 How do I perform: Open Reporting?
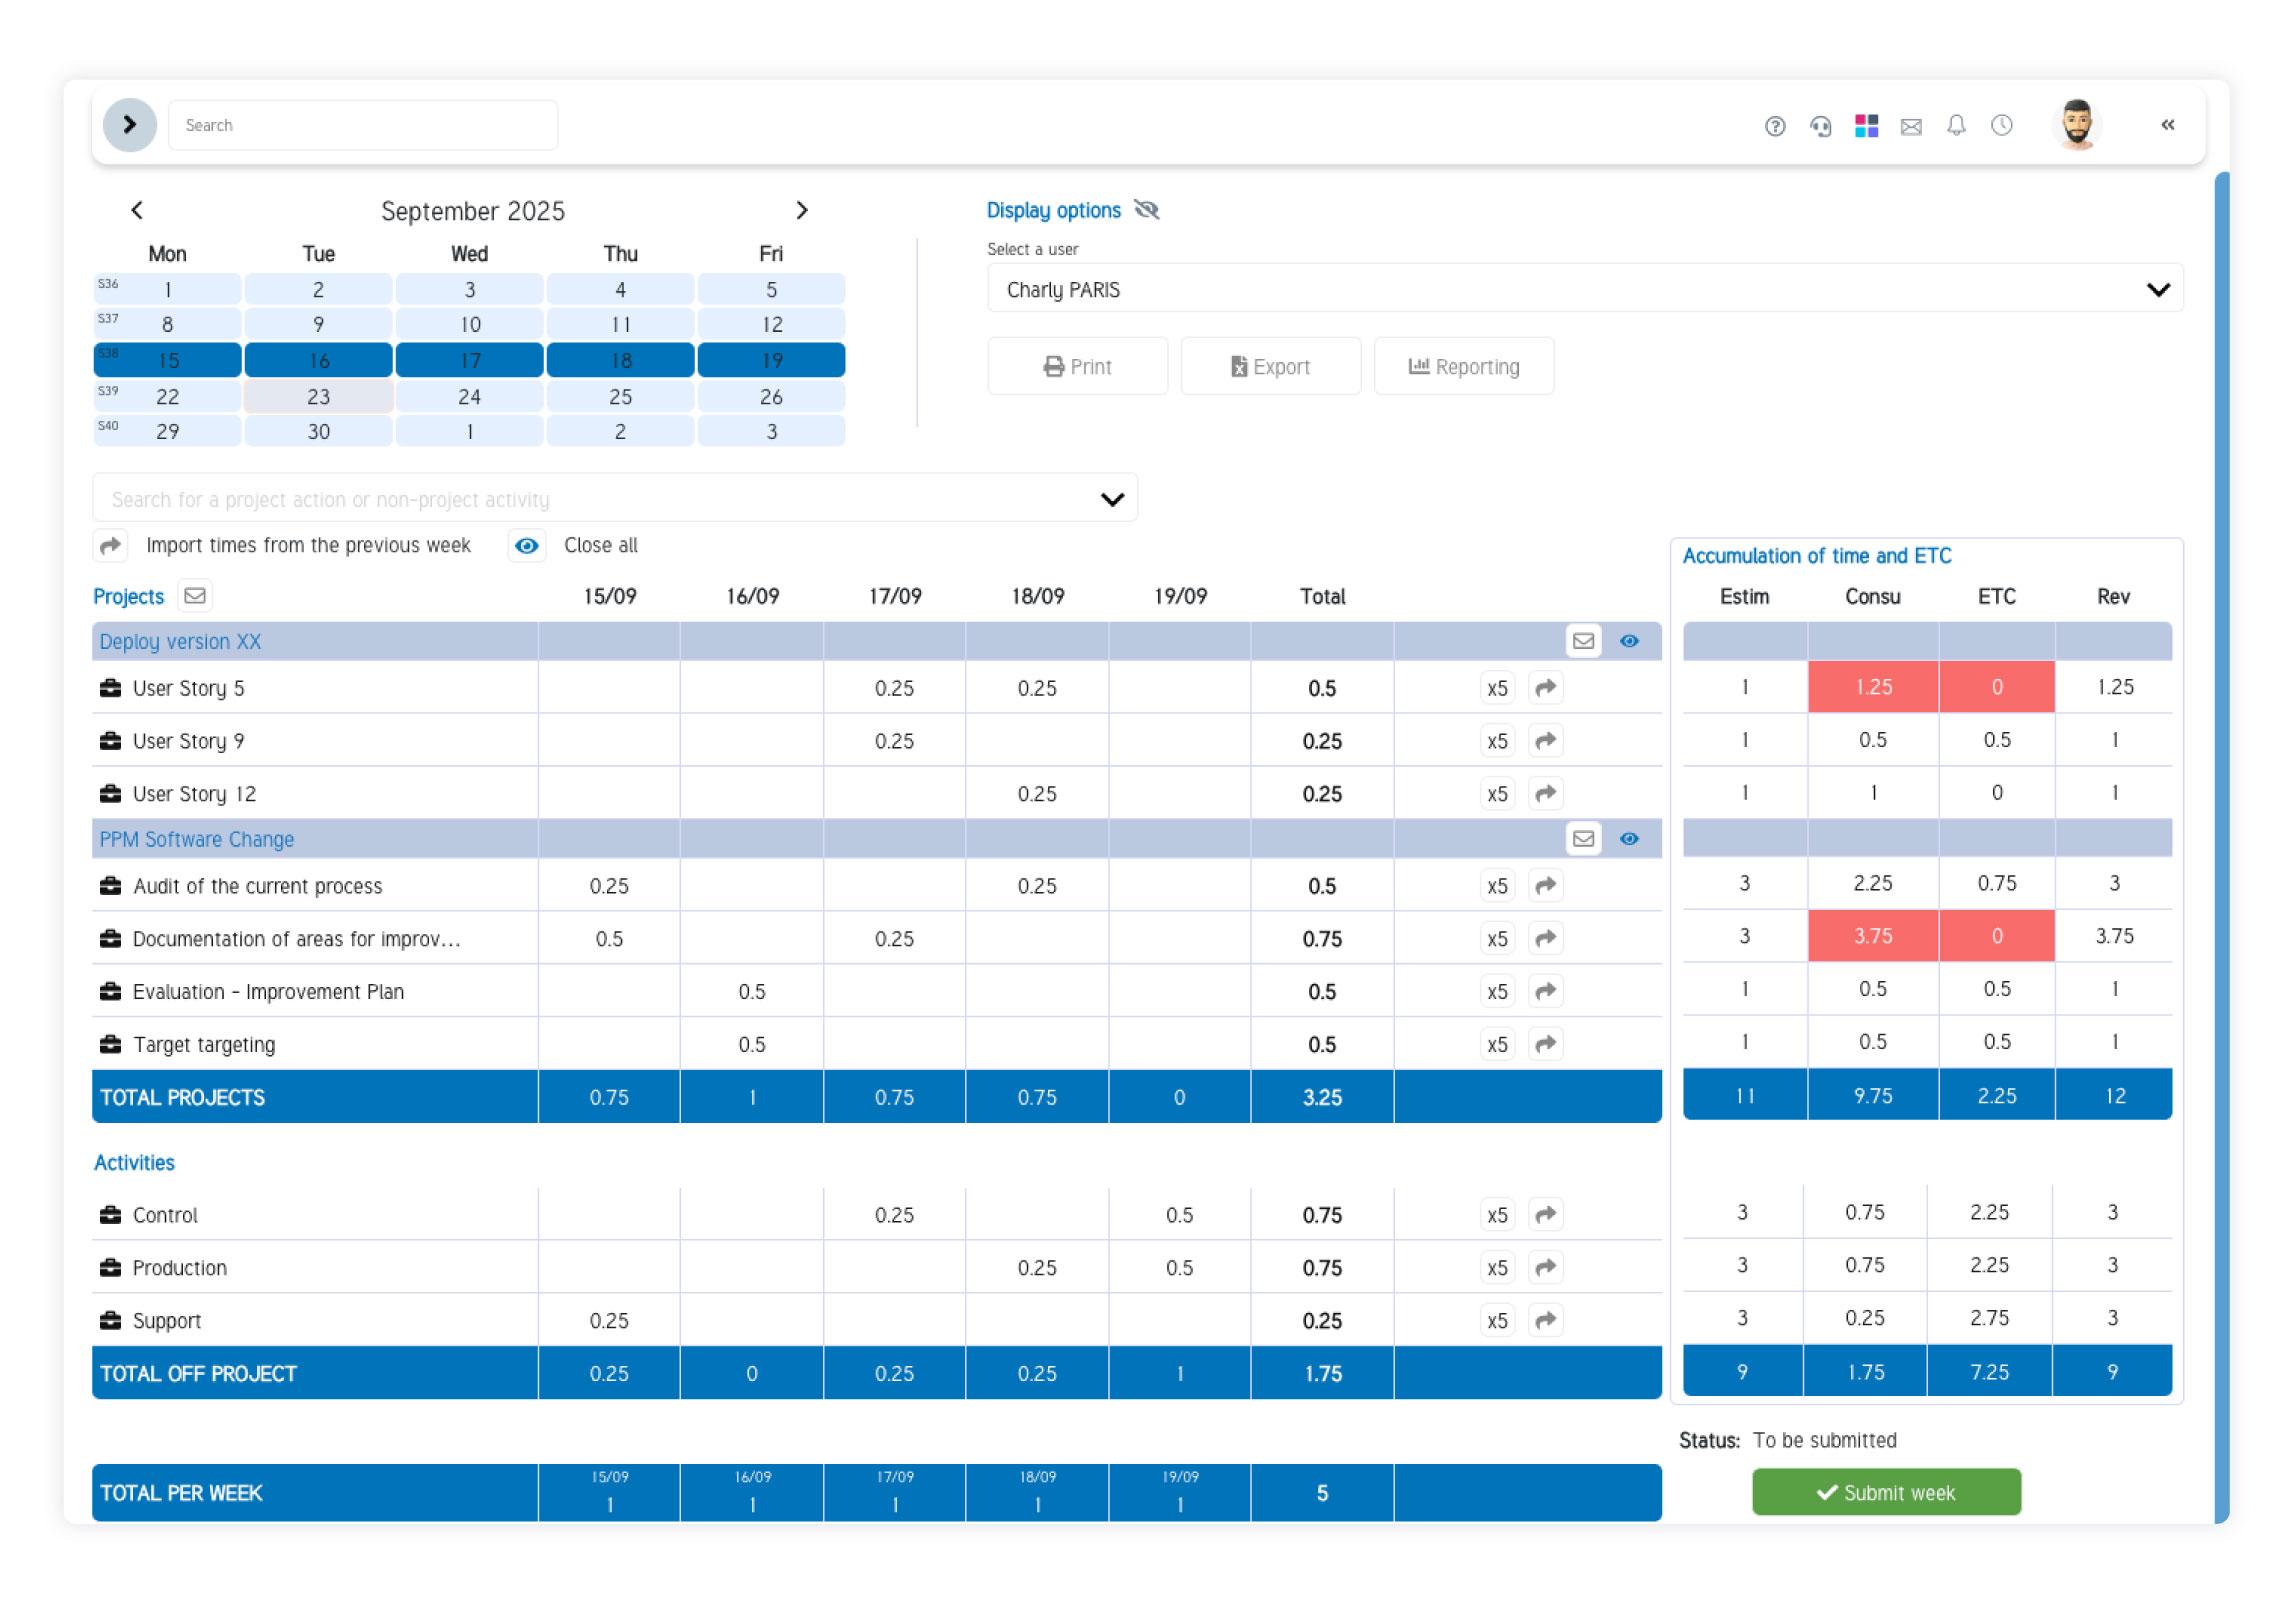pos(1464,366)
